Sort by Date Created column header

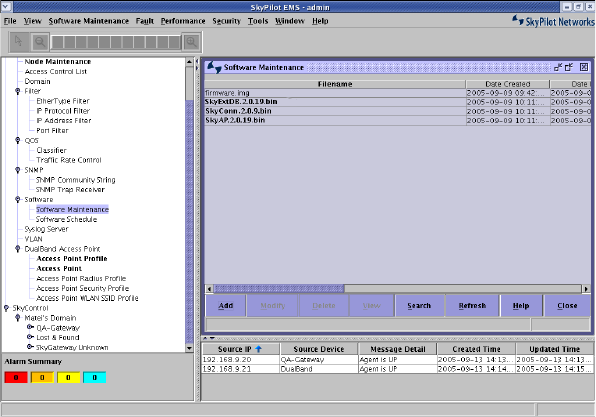click(x=507, y=84)
